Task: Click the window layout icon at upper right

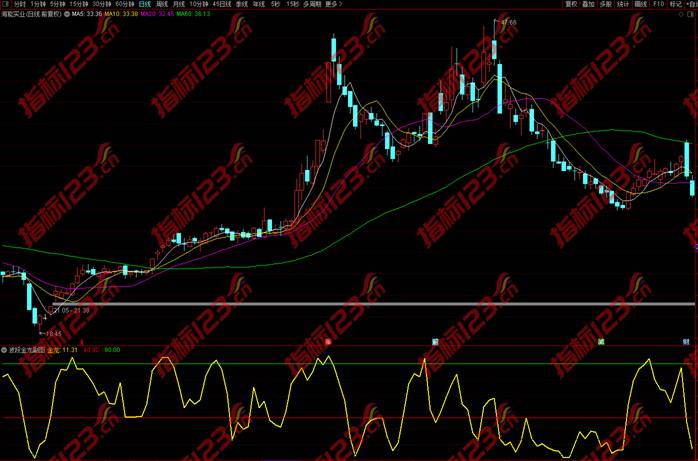Action: coord(692,14)
